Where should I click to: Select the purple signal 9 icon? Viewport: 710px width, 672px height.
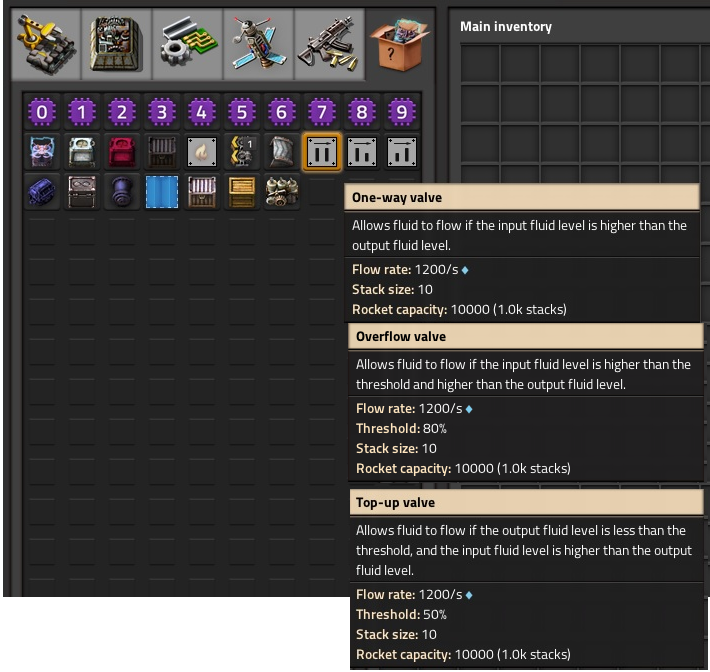pyautogui.click(x=401, y=112)
